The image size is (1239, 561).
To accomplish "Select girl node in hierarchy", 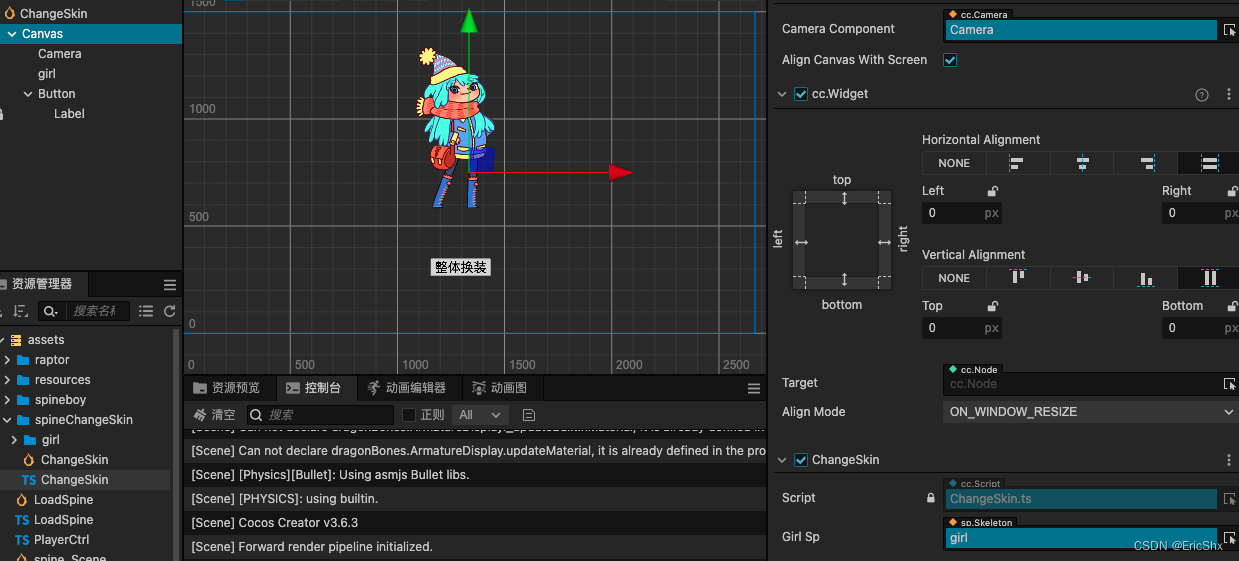I will pyautogui.click(x=47, y=74).
